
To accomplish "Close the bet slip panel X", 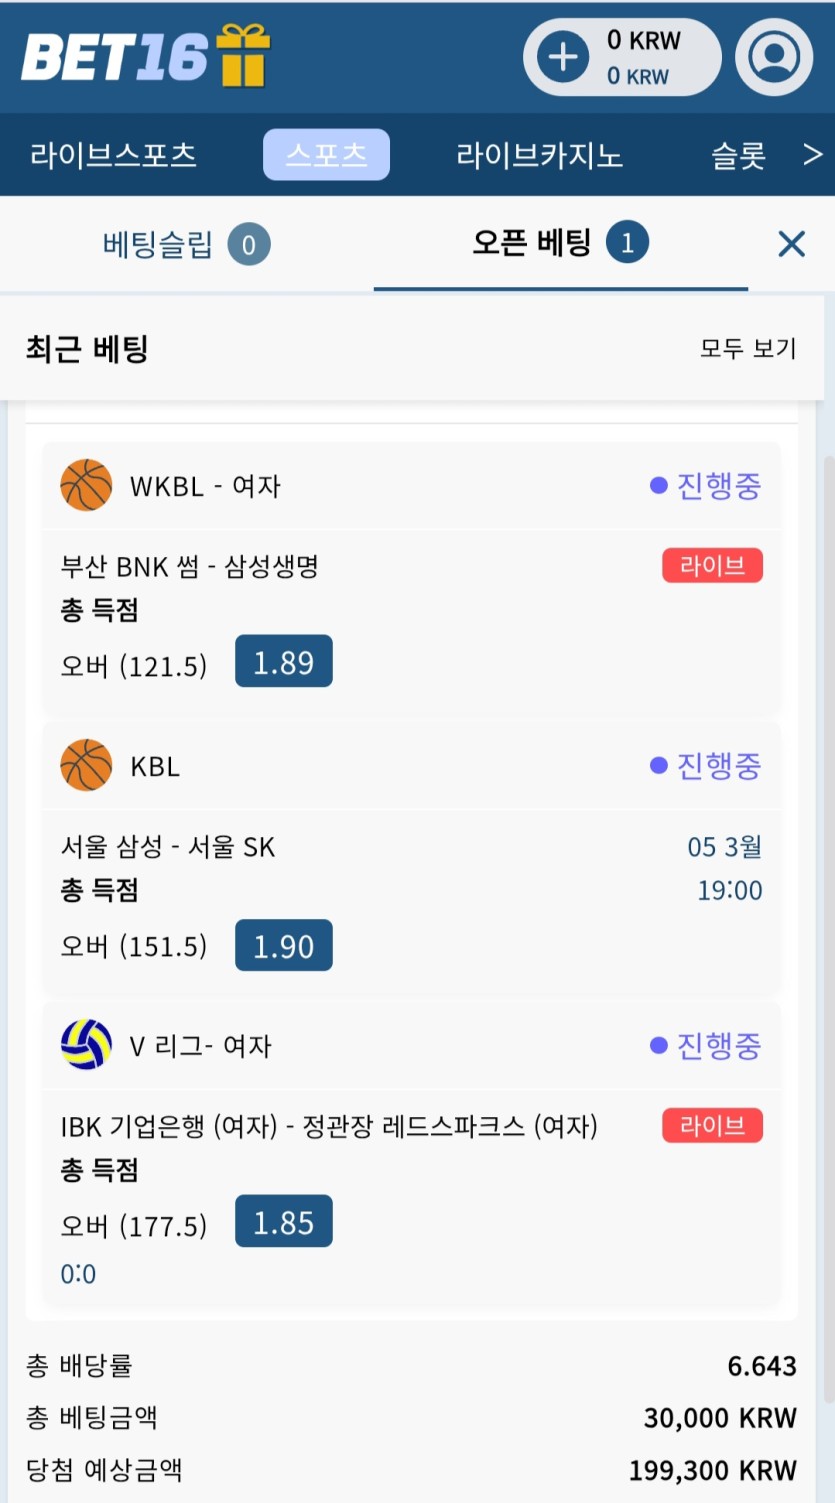I will pos(791,243).
